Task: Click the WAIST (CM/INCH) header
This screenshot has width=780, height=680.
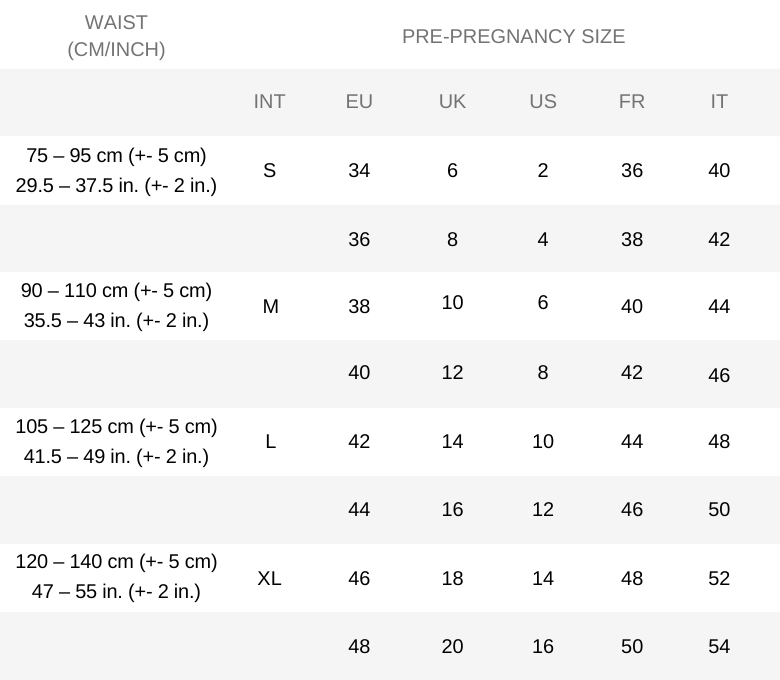Action: click(x=116, y=36)
